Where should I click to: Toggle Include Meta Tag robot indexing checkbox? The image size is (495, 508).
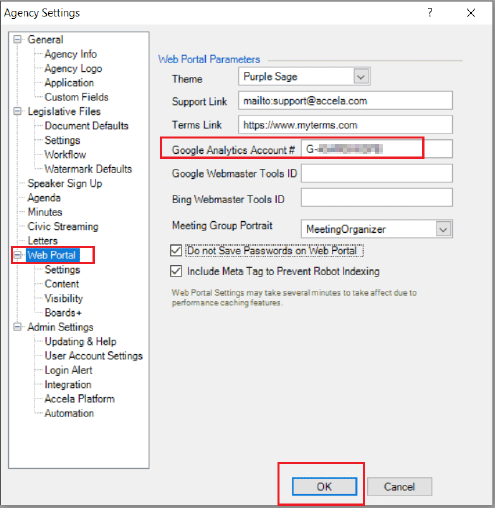tap(176, 271)
